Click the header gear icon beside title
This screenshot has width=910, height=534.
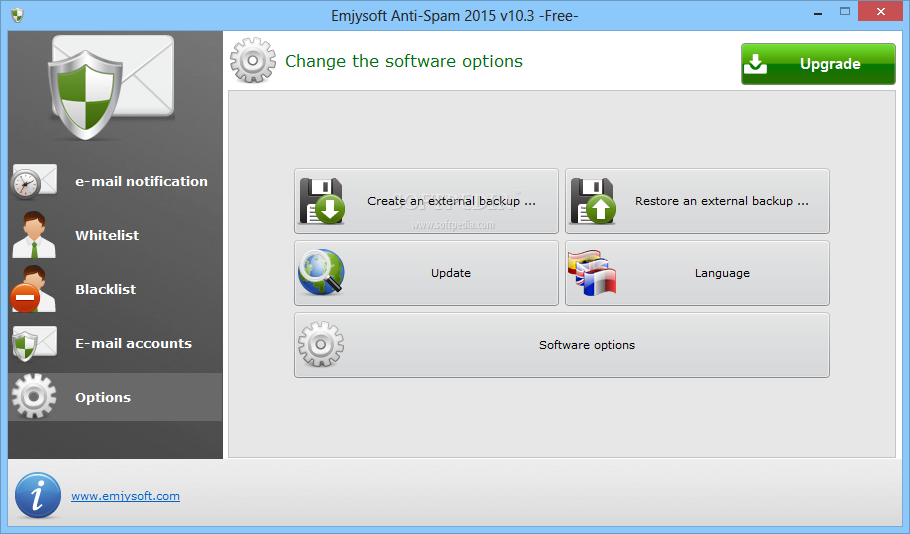tap(253, 60)
